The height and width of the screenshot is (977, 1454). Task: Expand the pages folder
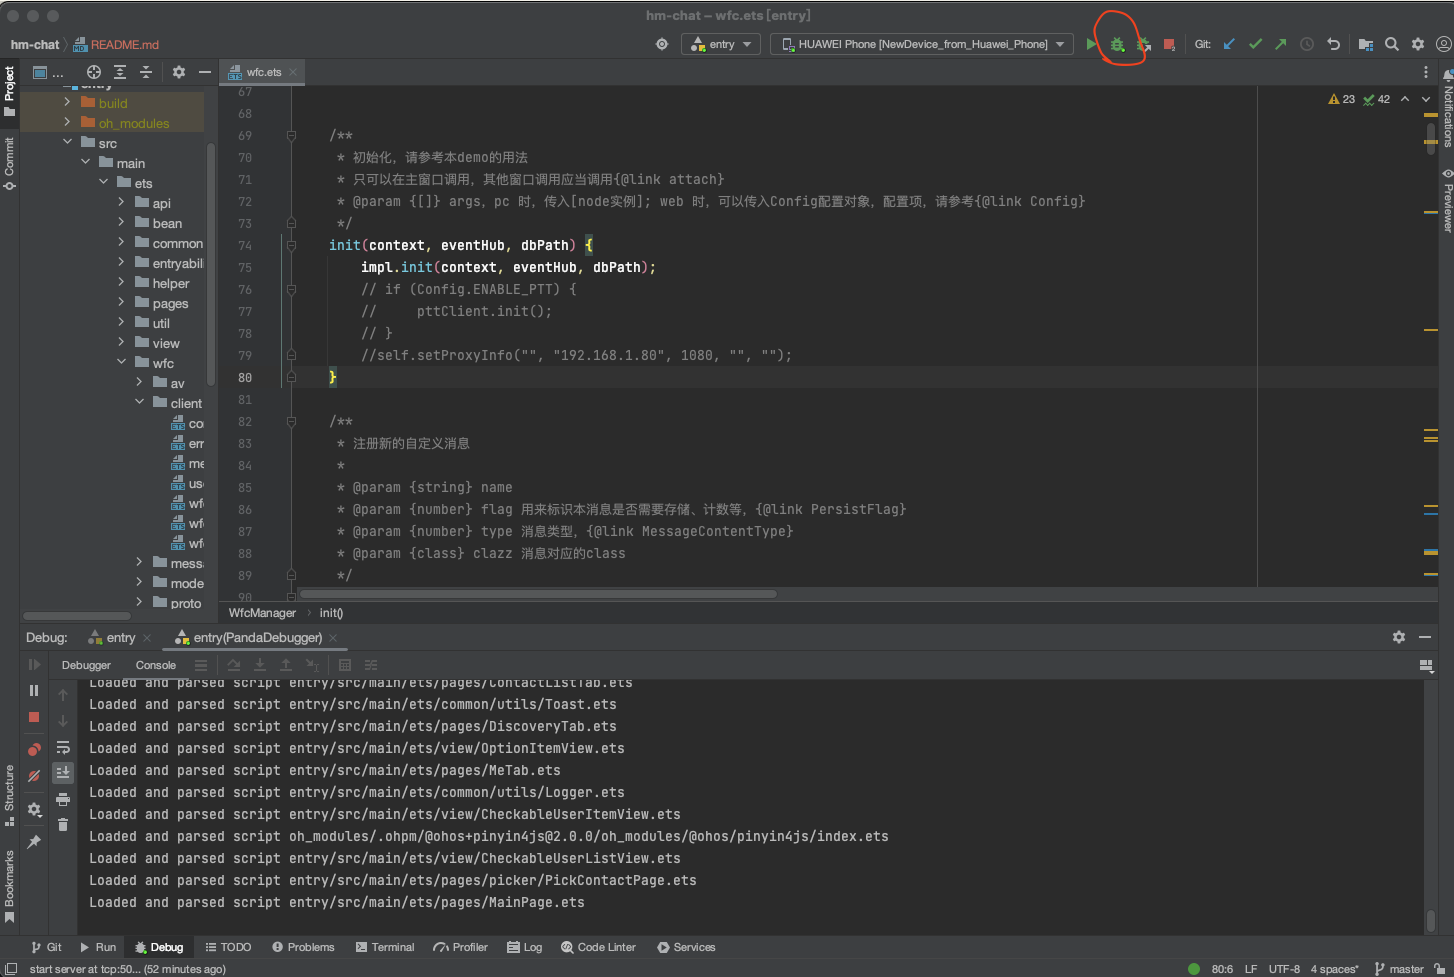121,302
